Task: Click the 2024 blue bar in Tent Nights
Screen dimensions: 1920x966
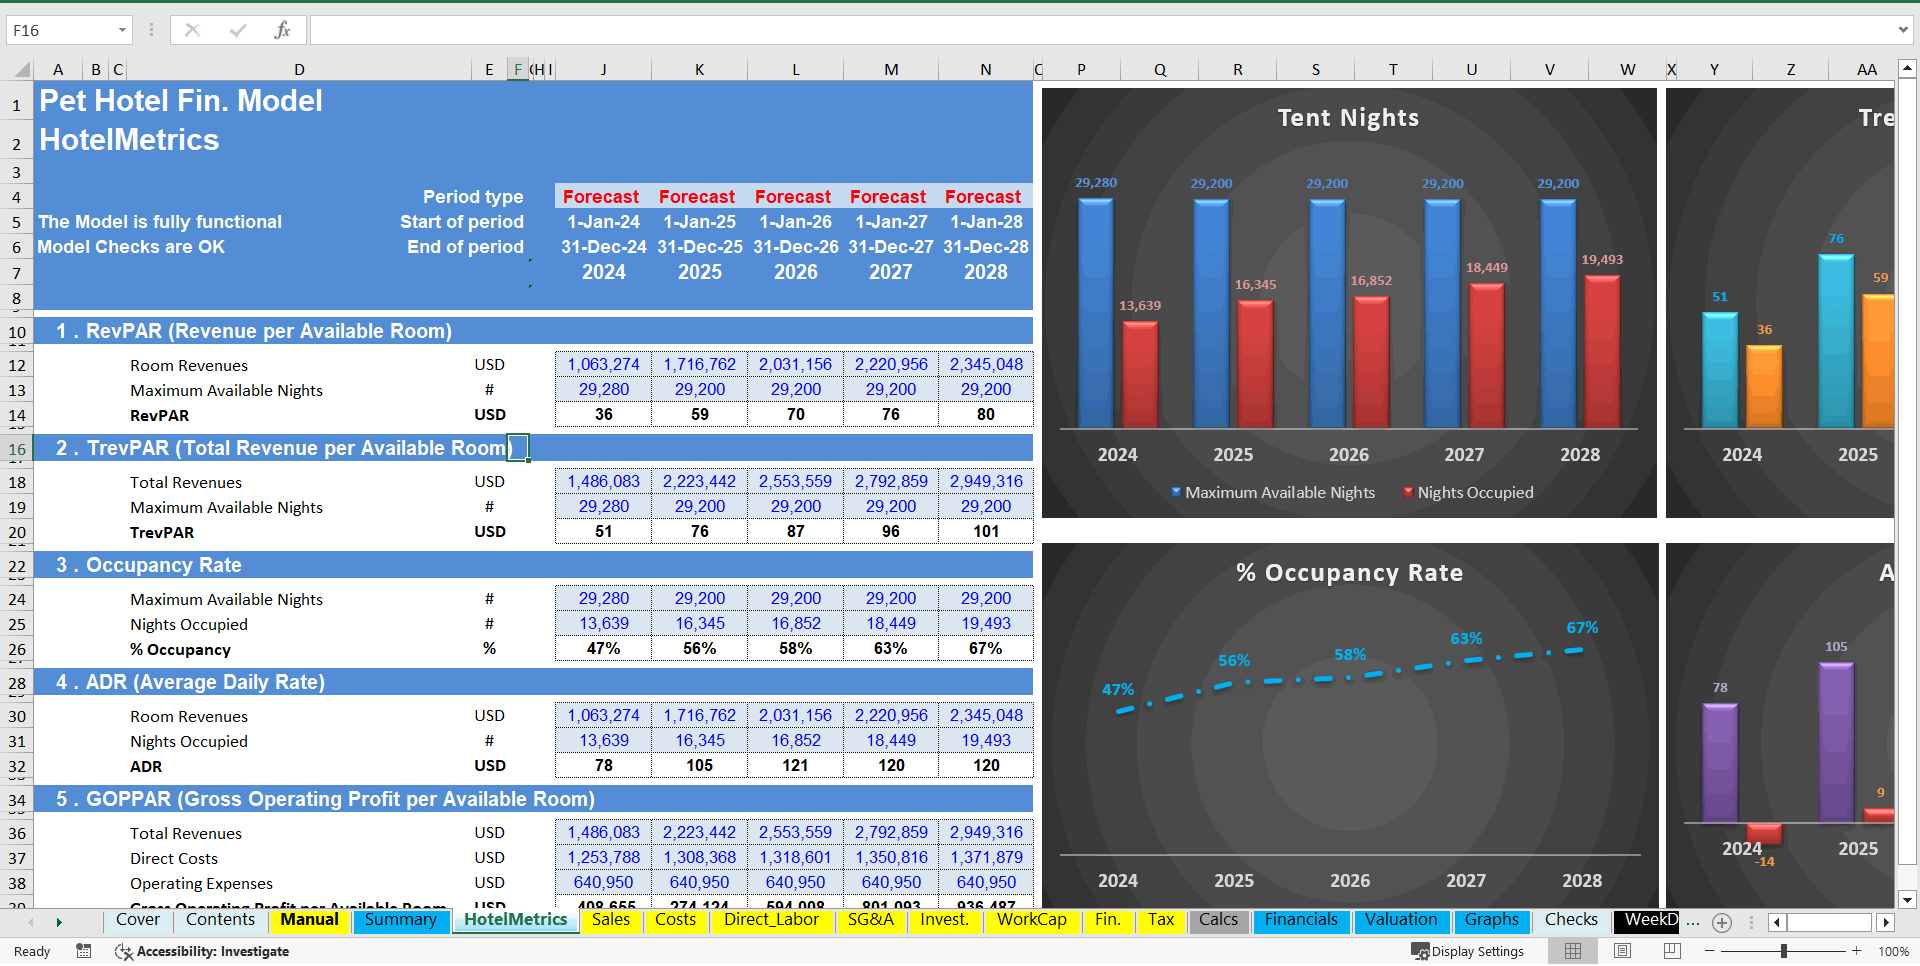Action: tap(1095, 313)
